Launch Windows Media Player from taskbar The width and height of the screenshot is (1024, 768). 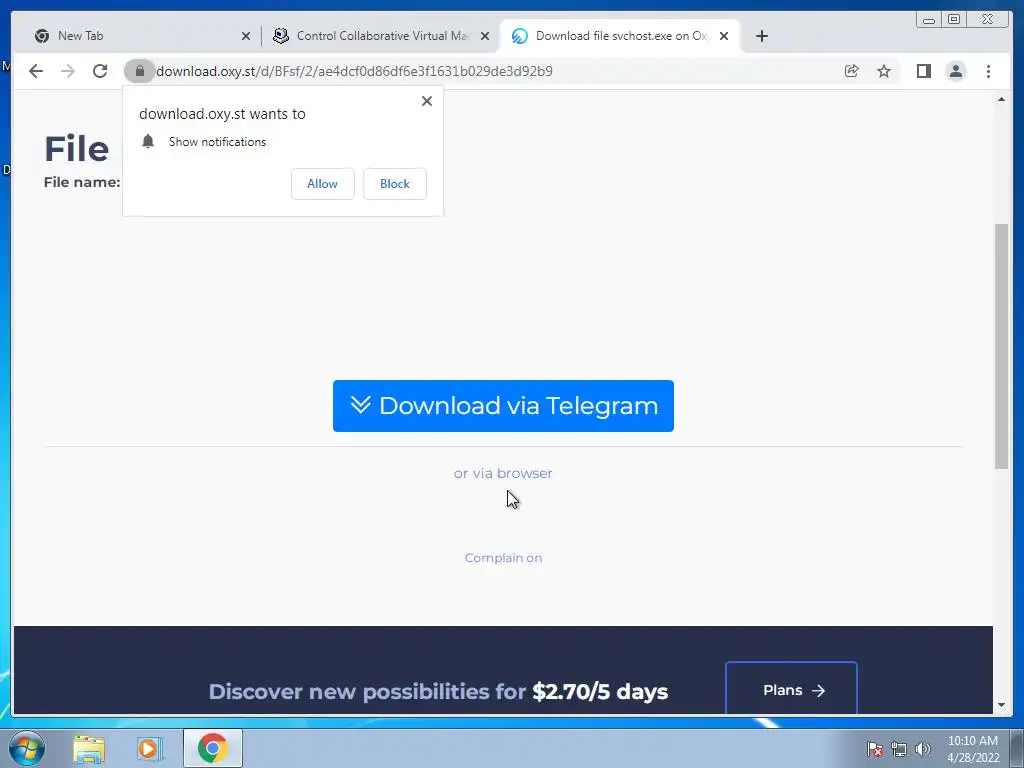[148, 749]
